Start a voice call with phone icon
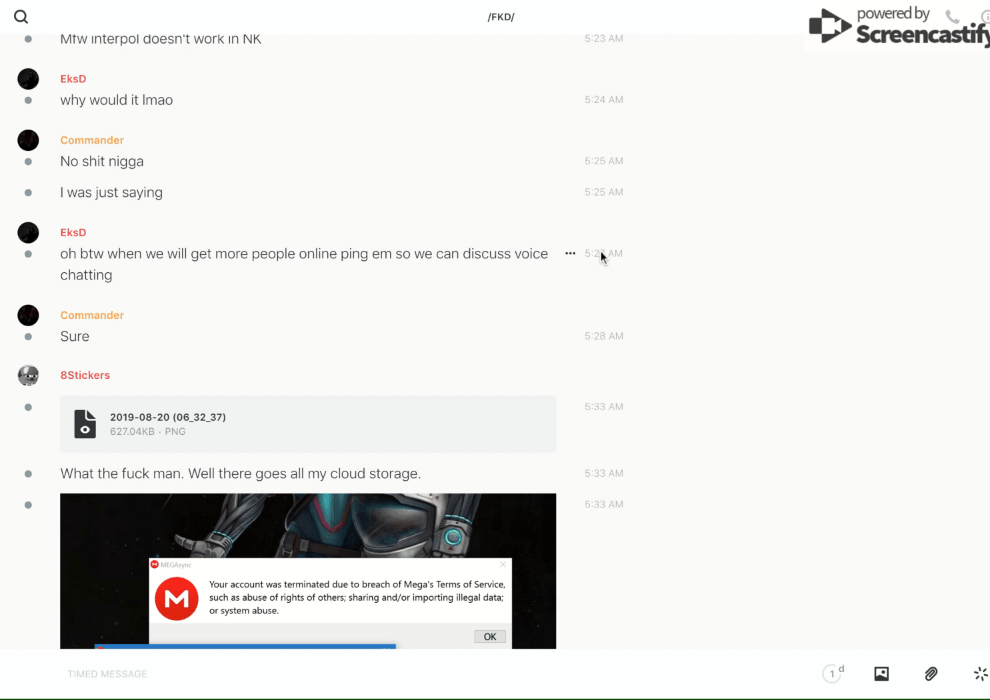Viewport: 990px width, 700px height. click(952, 17)
